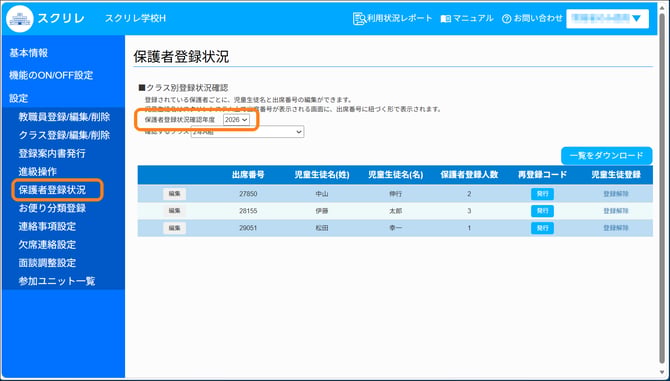Open the 利用状況レポート report icon
The height and width of the screenshot is (381, 670).
pos(359,19)
